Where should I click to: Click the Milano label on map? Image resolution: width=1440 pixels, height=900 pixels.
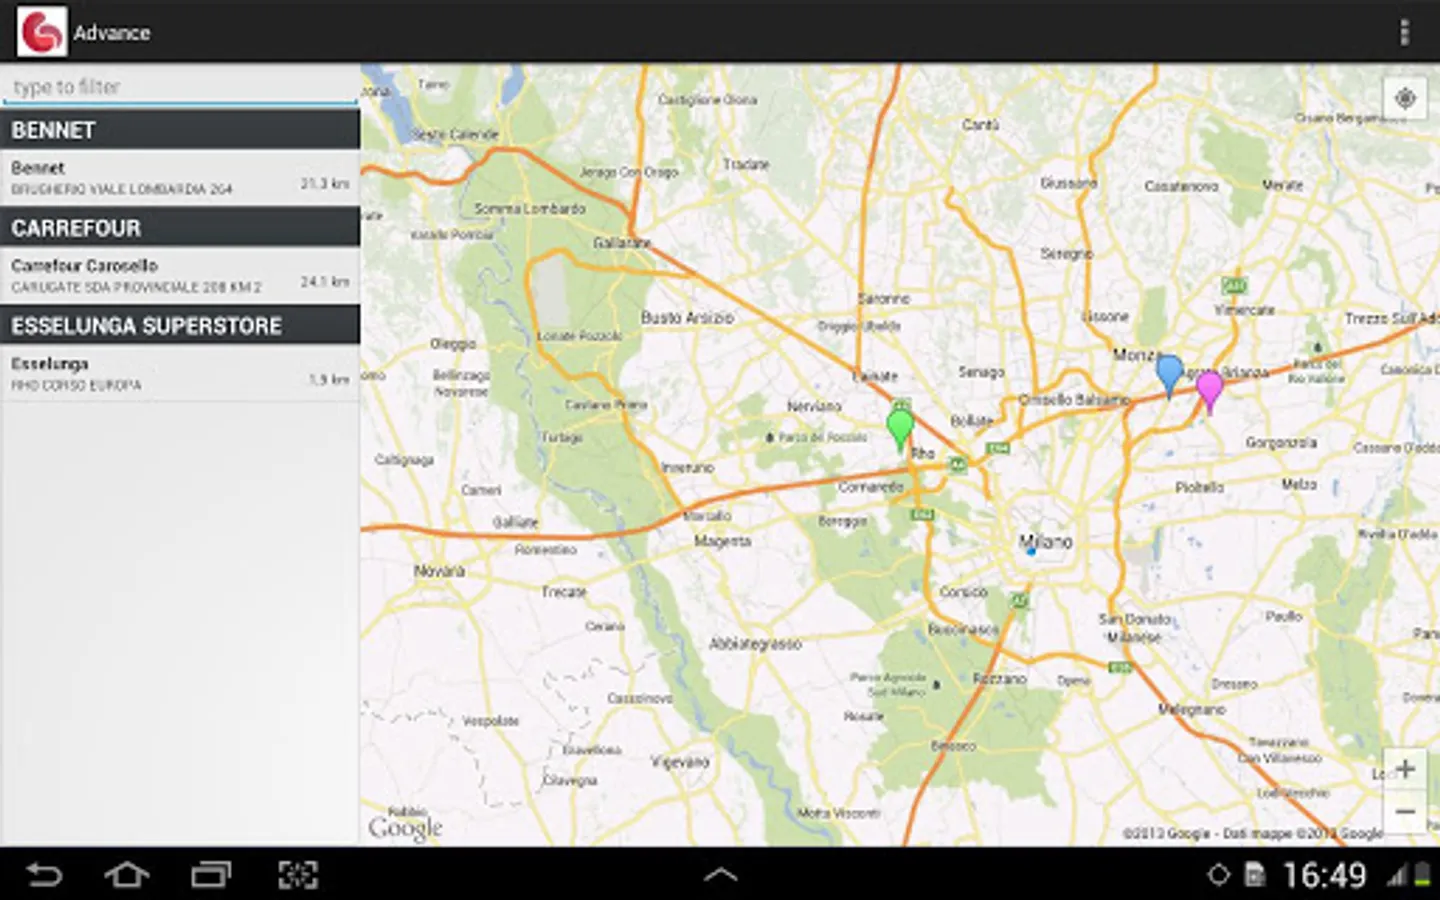[x=1045, y=541]
